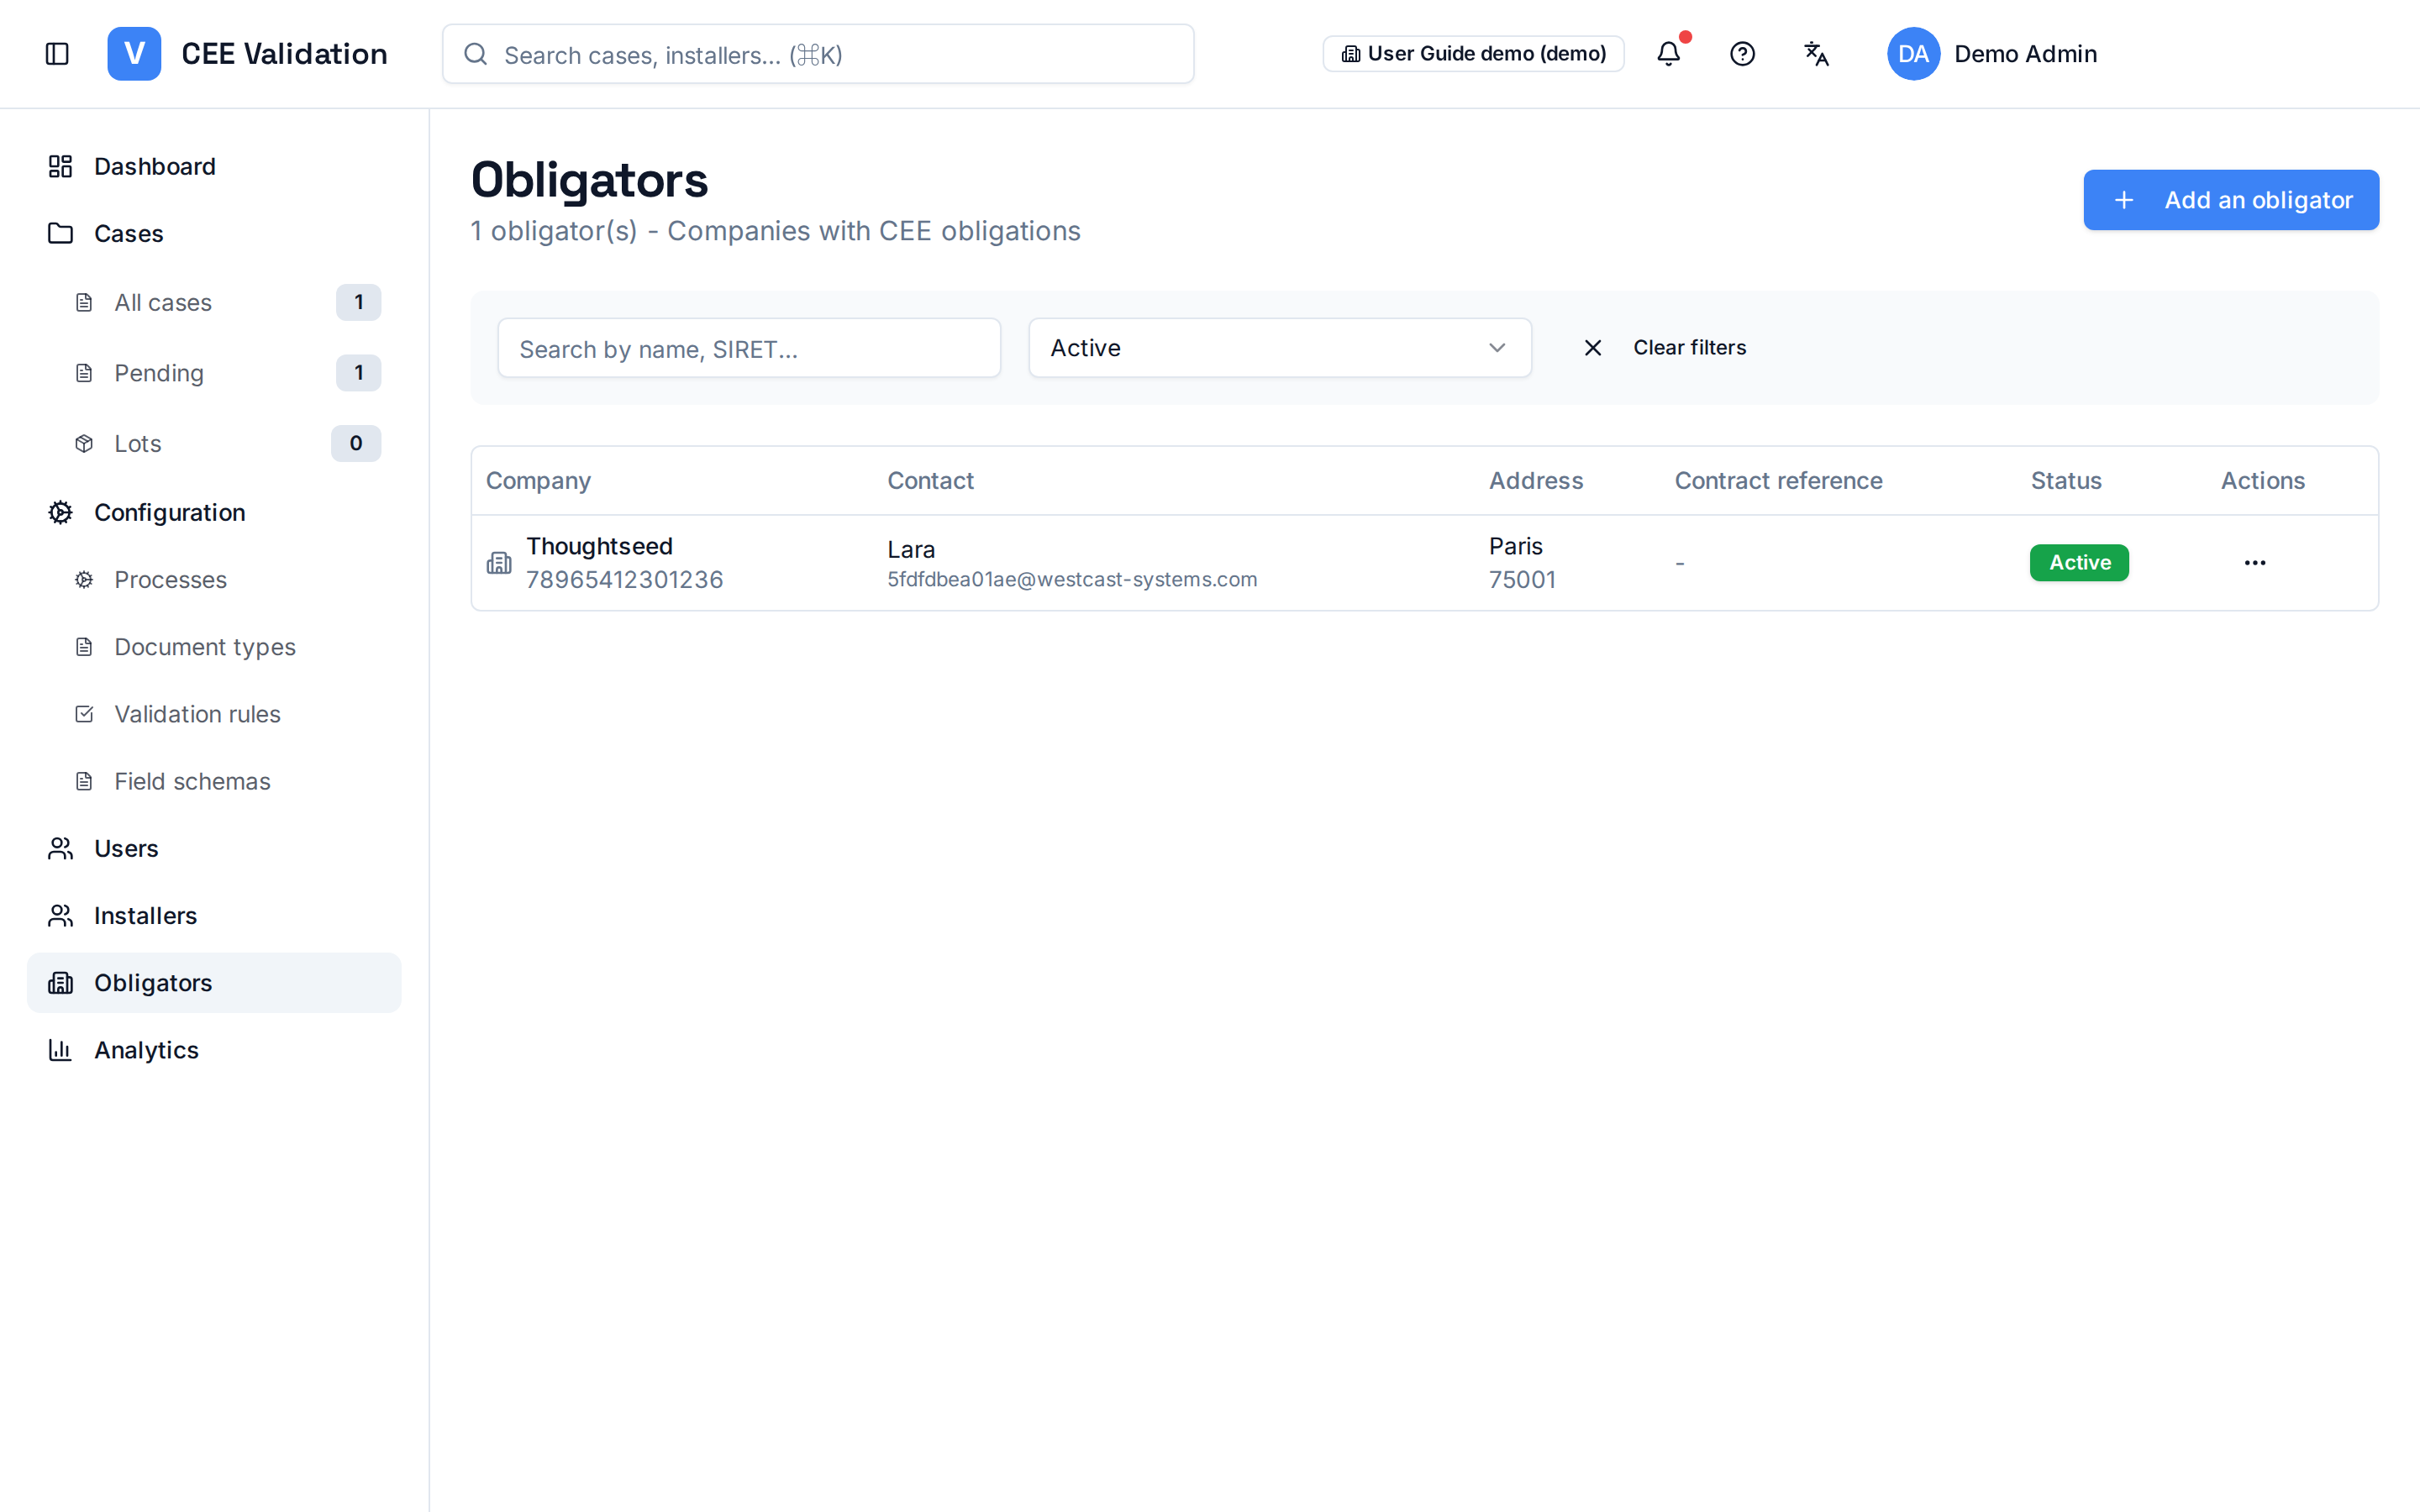
Task: Open the Demo Admin account menu
Action: [1992, 54]
